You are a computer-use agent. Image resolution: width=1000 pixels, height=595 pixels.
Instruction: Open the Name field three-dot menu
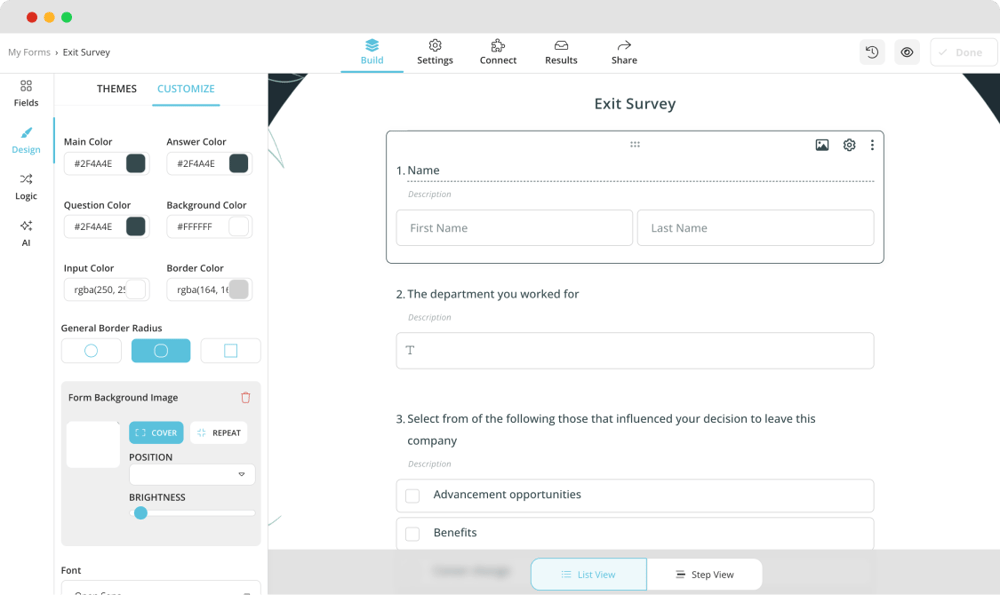(872, 145)
